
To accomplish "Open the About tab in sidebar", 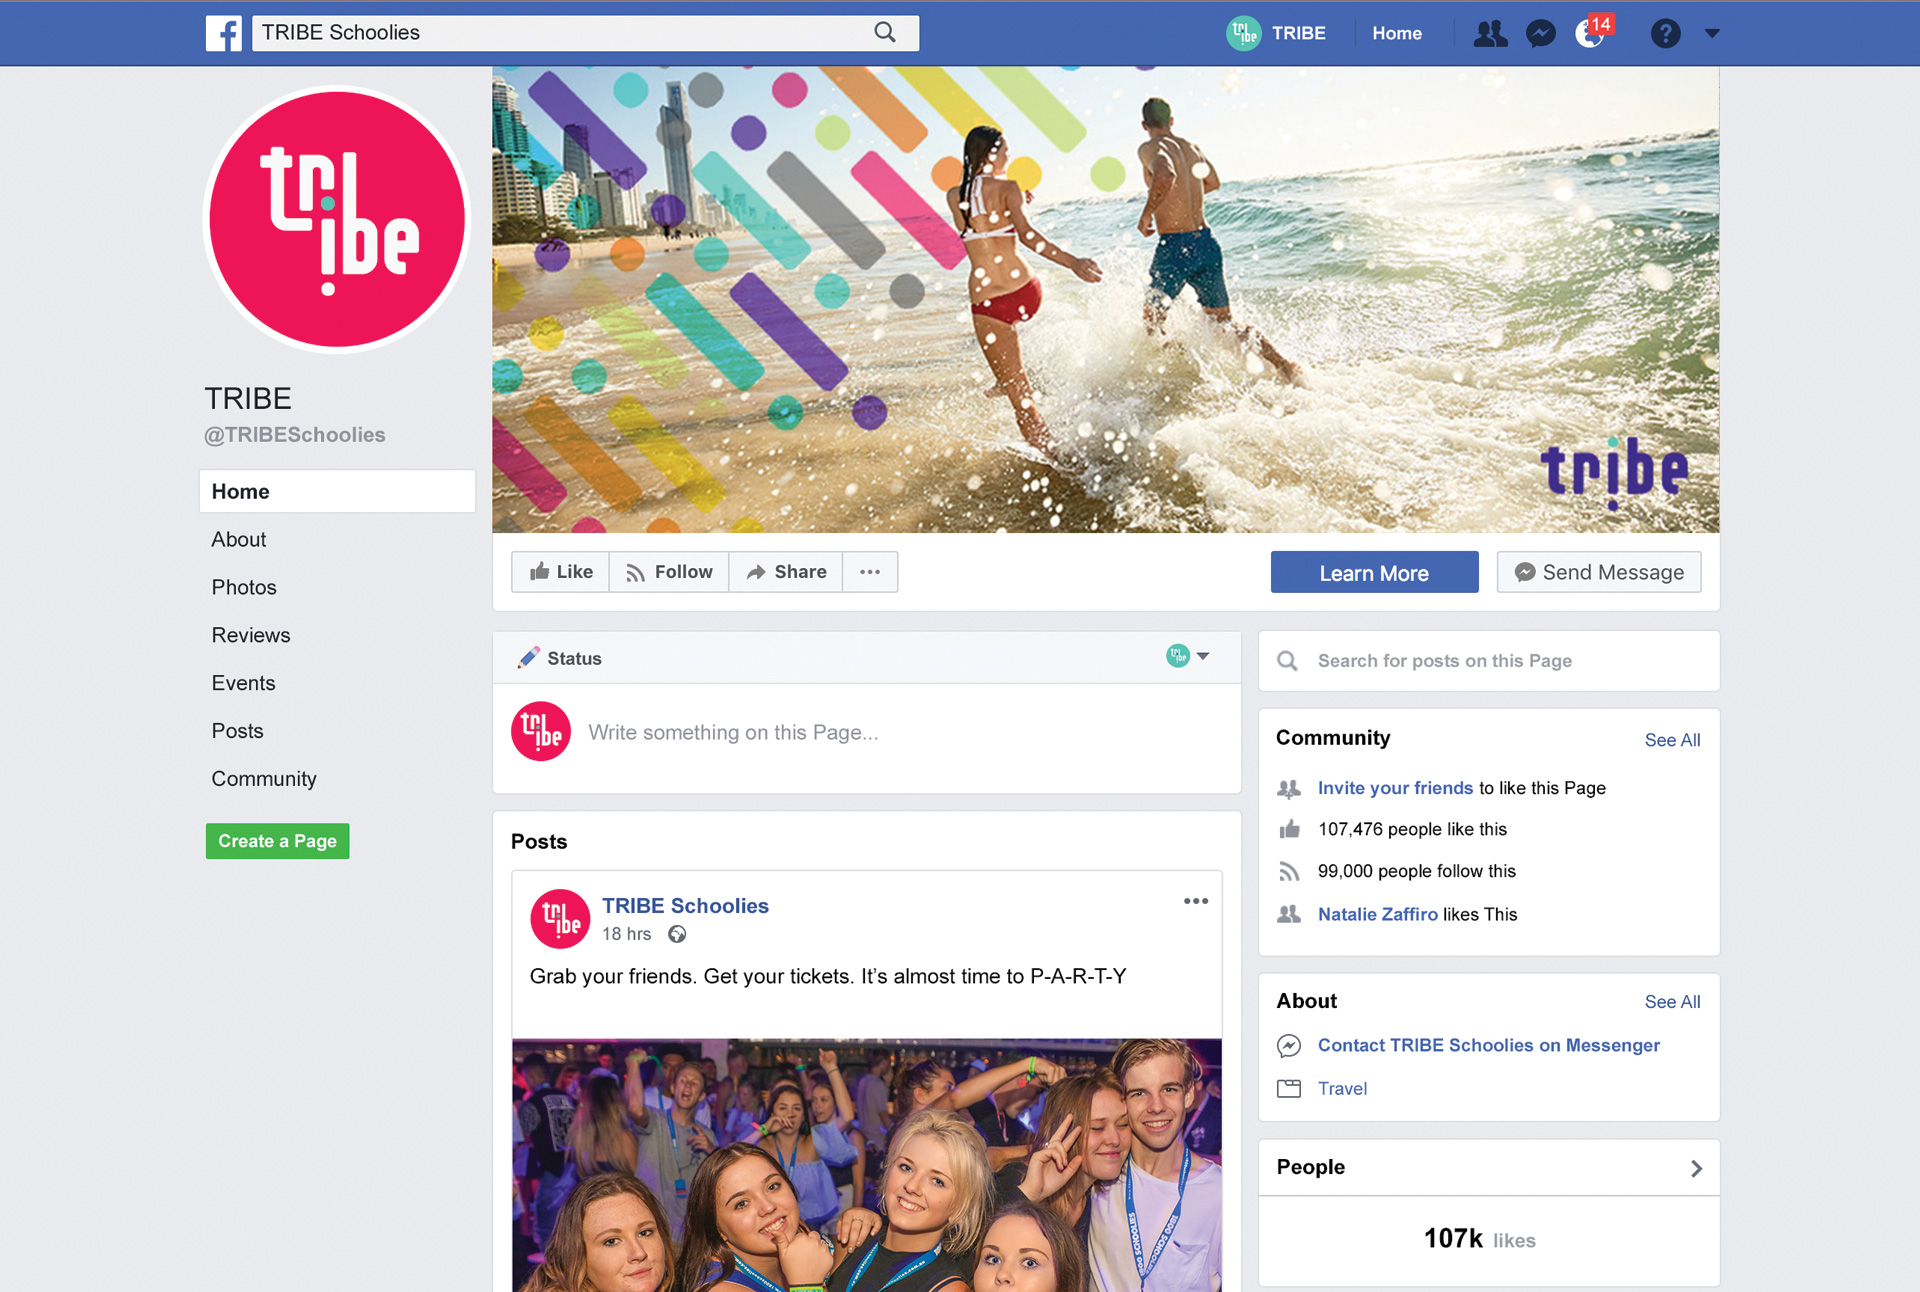I will tap(239, 539).
